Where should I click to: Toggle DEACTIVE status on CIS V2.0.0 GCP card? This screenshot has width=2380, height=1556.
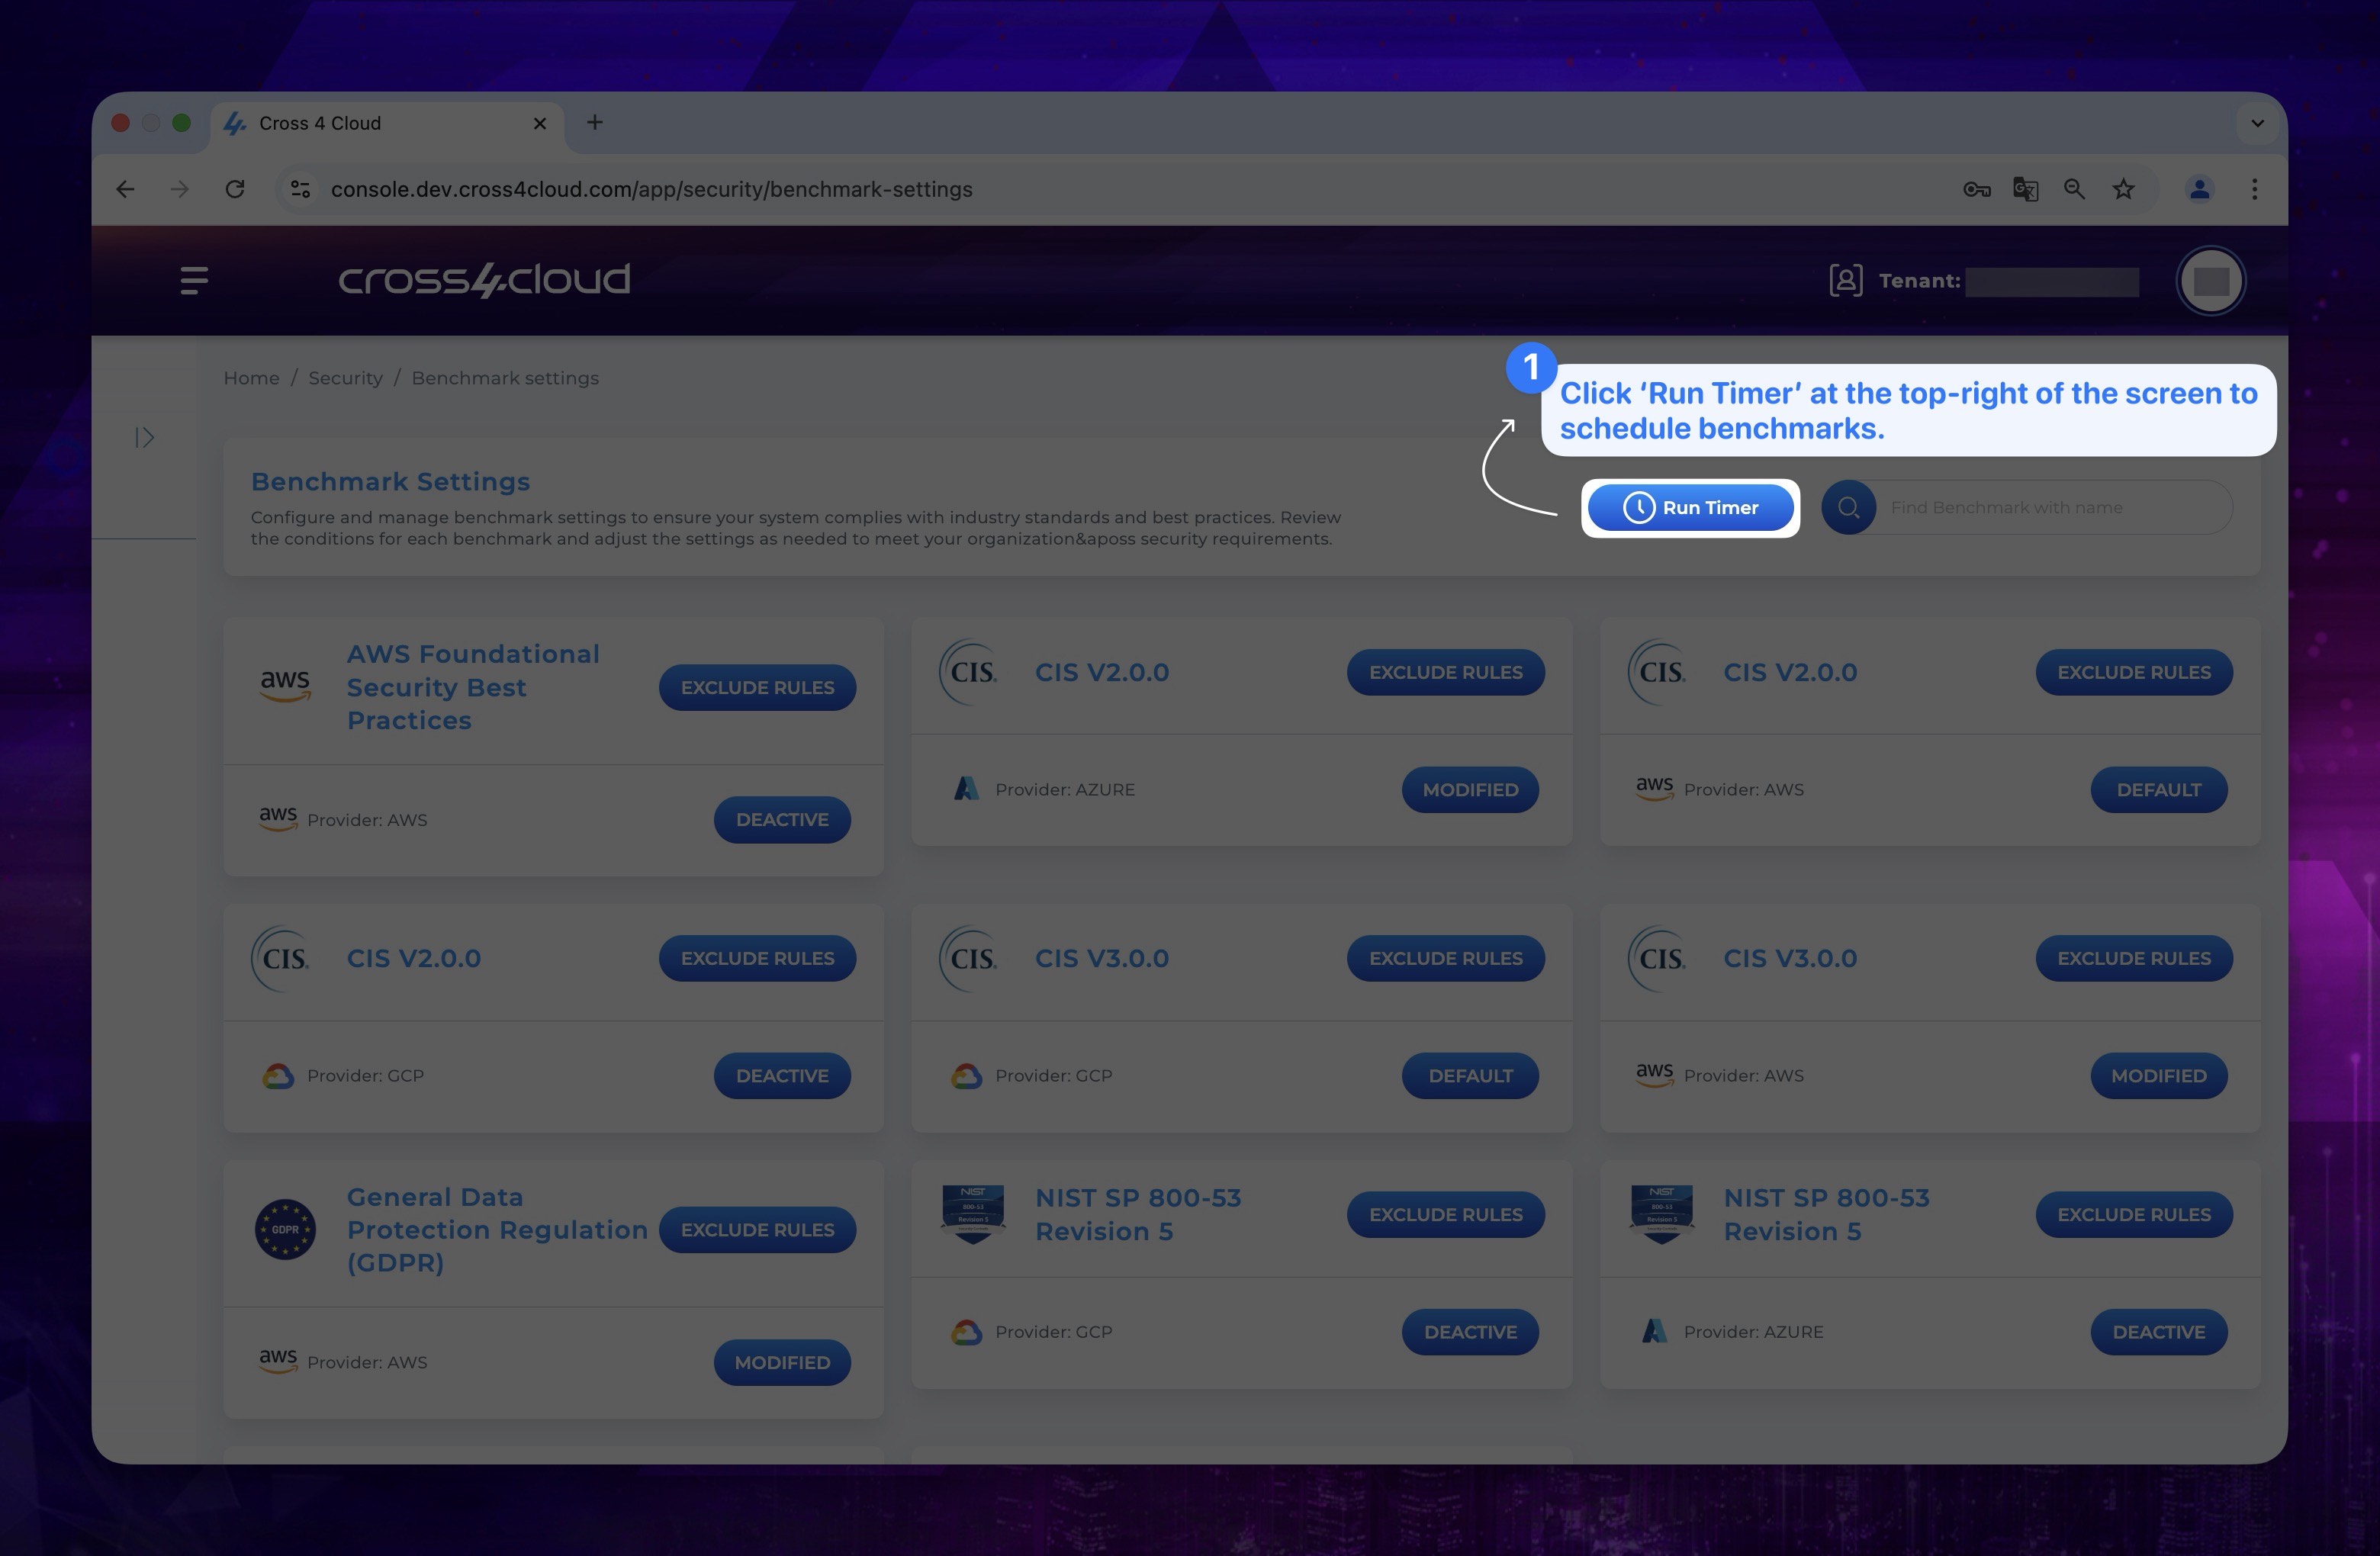(780, 1073)
